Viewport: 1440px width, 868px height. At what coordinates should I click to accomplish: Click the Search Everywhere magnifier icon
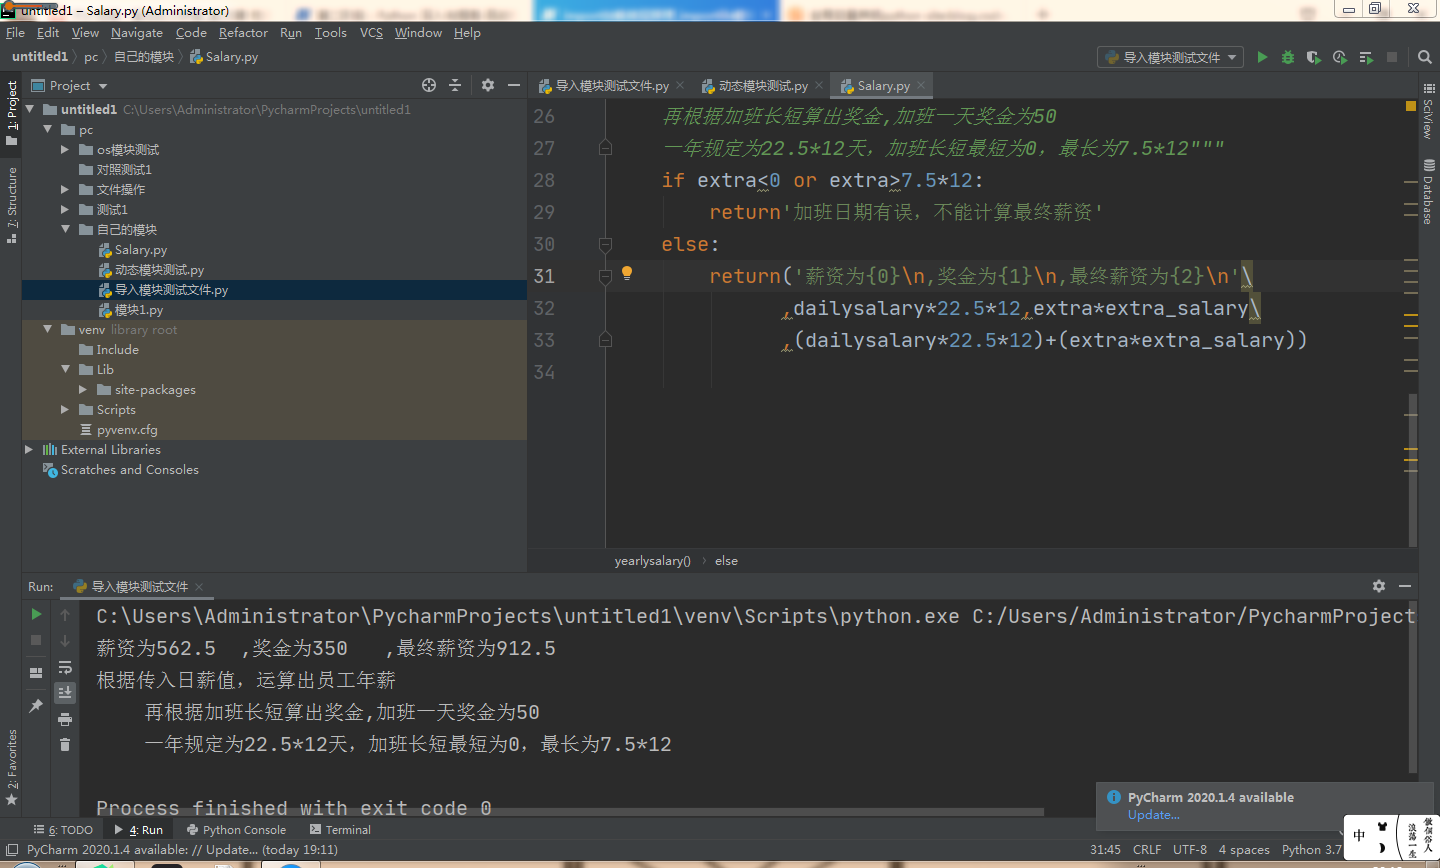tap(1425, 57)
